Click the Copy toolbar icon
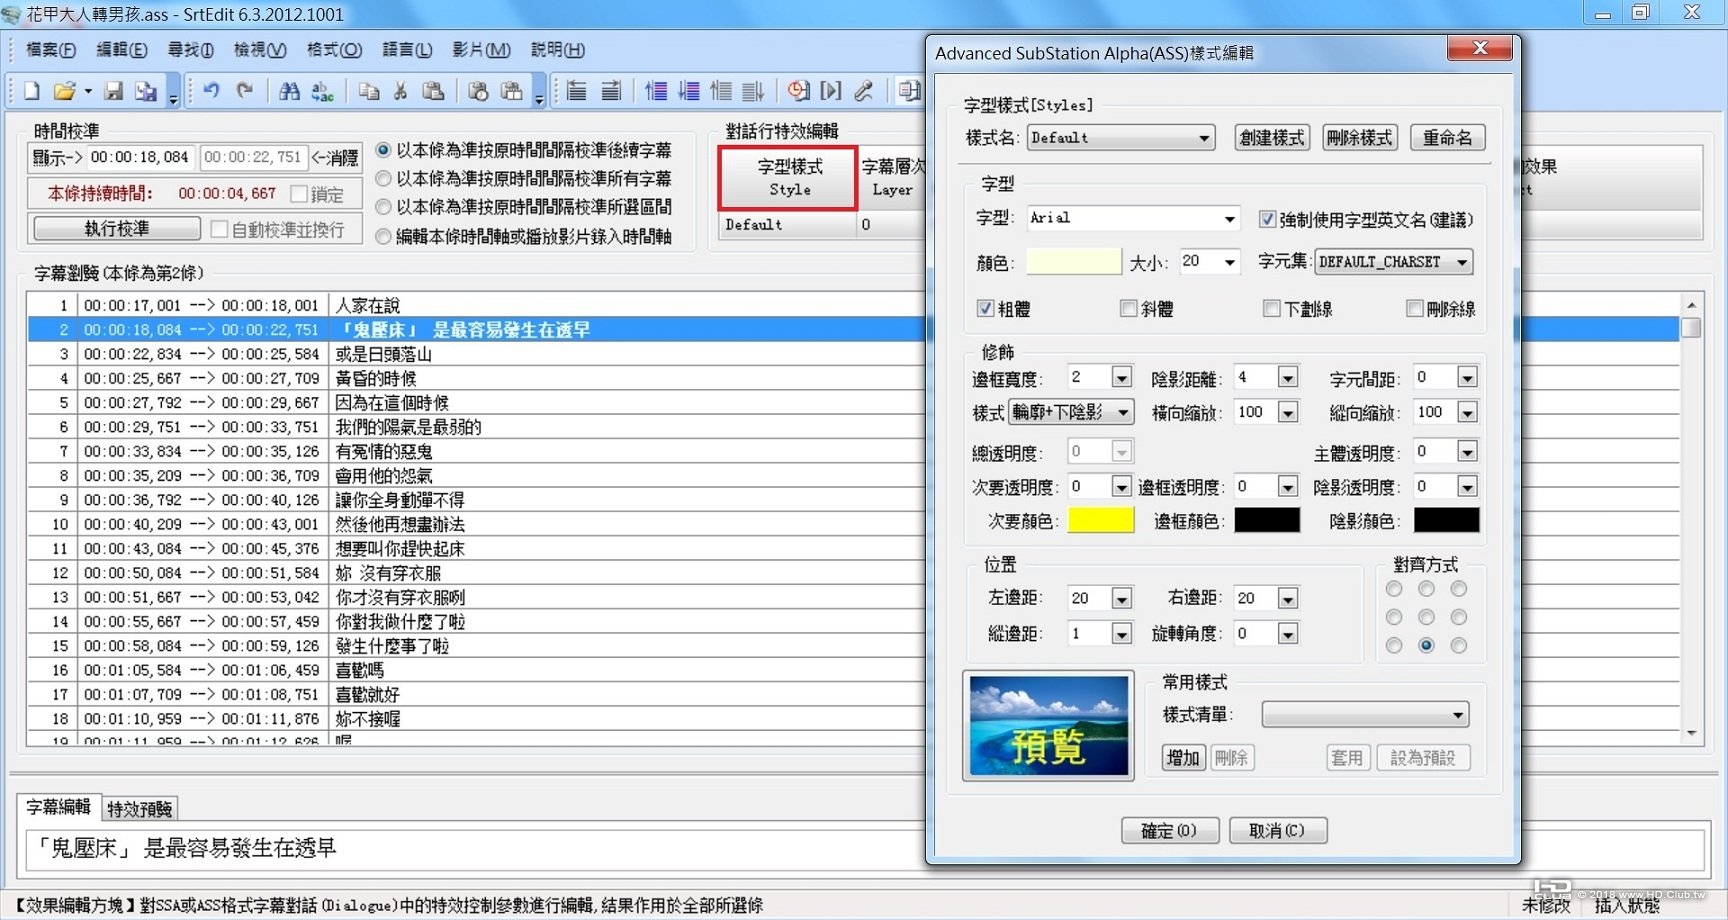This screenshot has width=1728, height=920. click(x=369, y=92)
